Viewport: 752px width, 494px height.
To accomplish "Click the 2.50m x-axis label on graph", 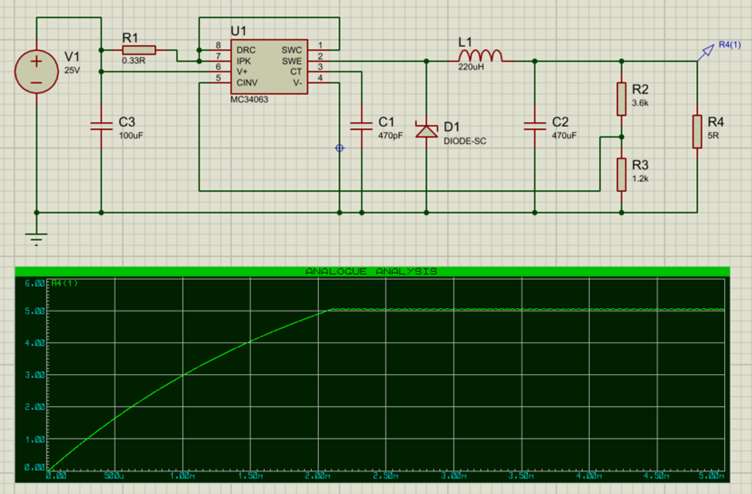I will [x=386, y=476].
